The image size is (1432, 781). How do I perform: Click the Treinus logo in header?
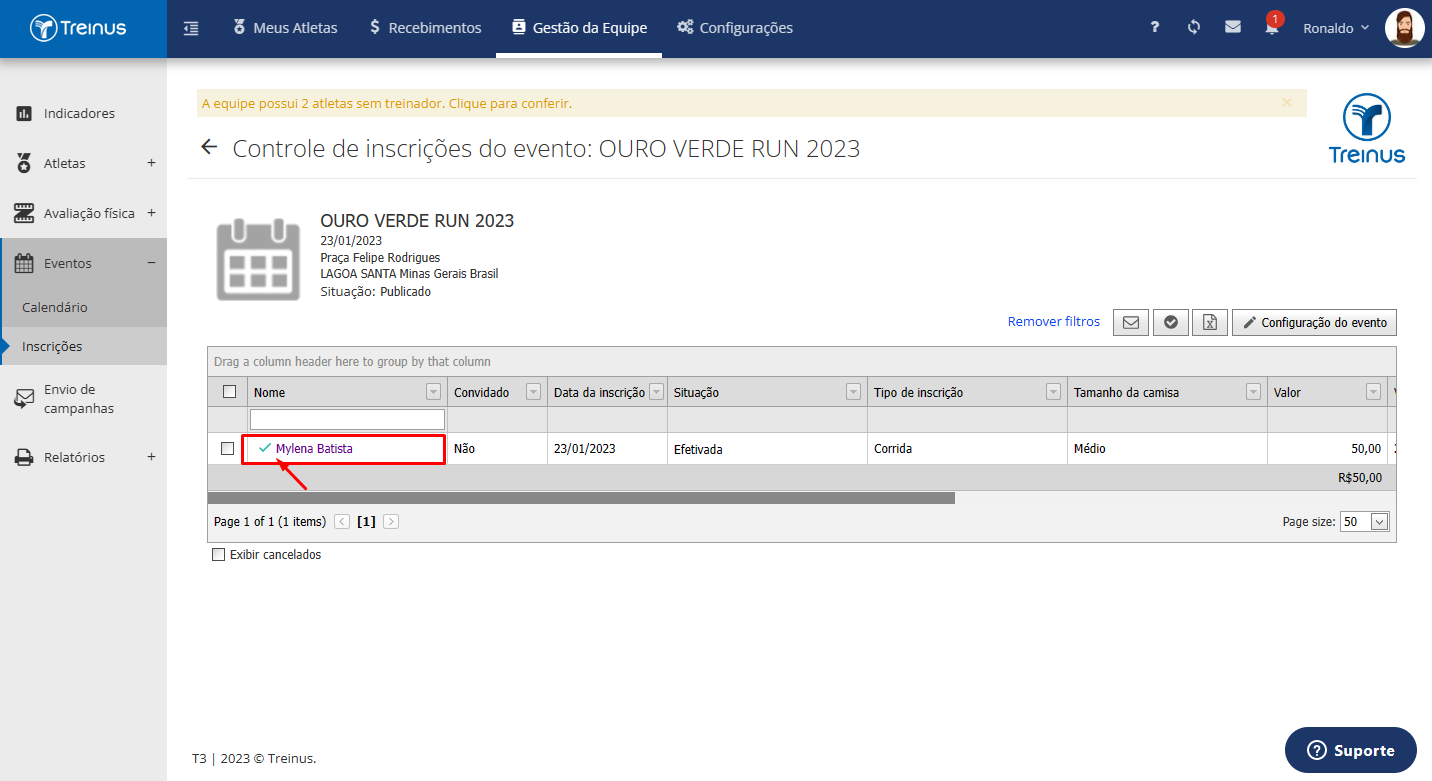(x=78, y=28)
